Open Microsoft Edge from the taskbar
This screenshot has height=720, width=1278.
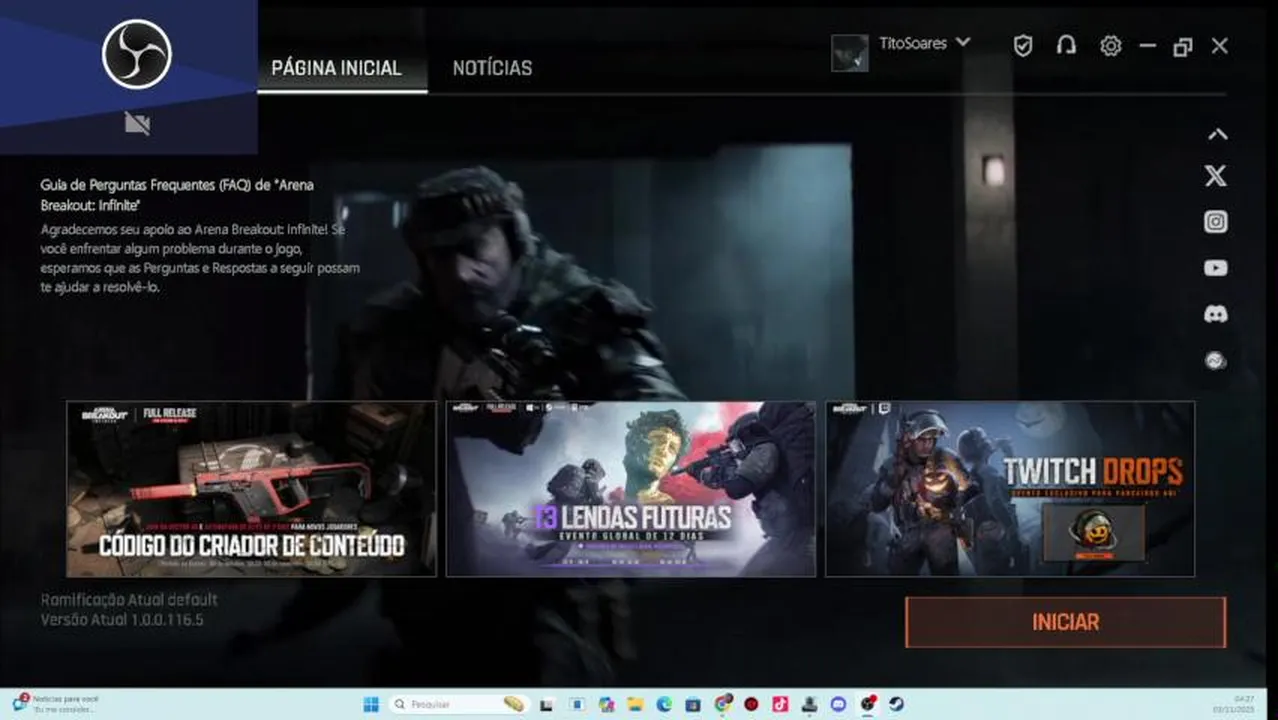(x=664, y=704)
